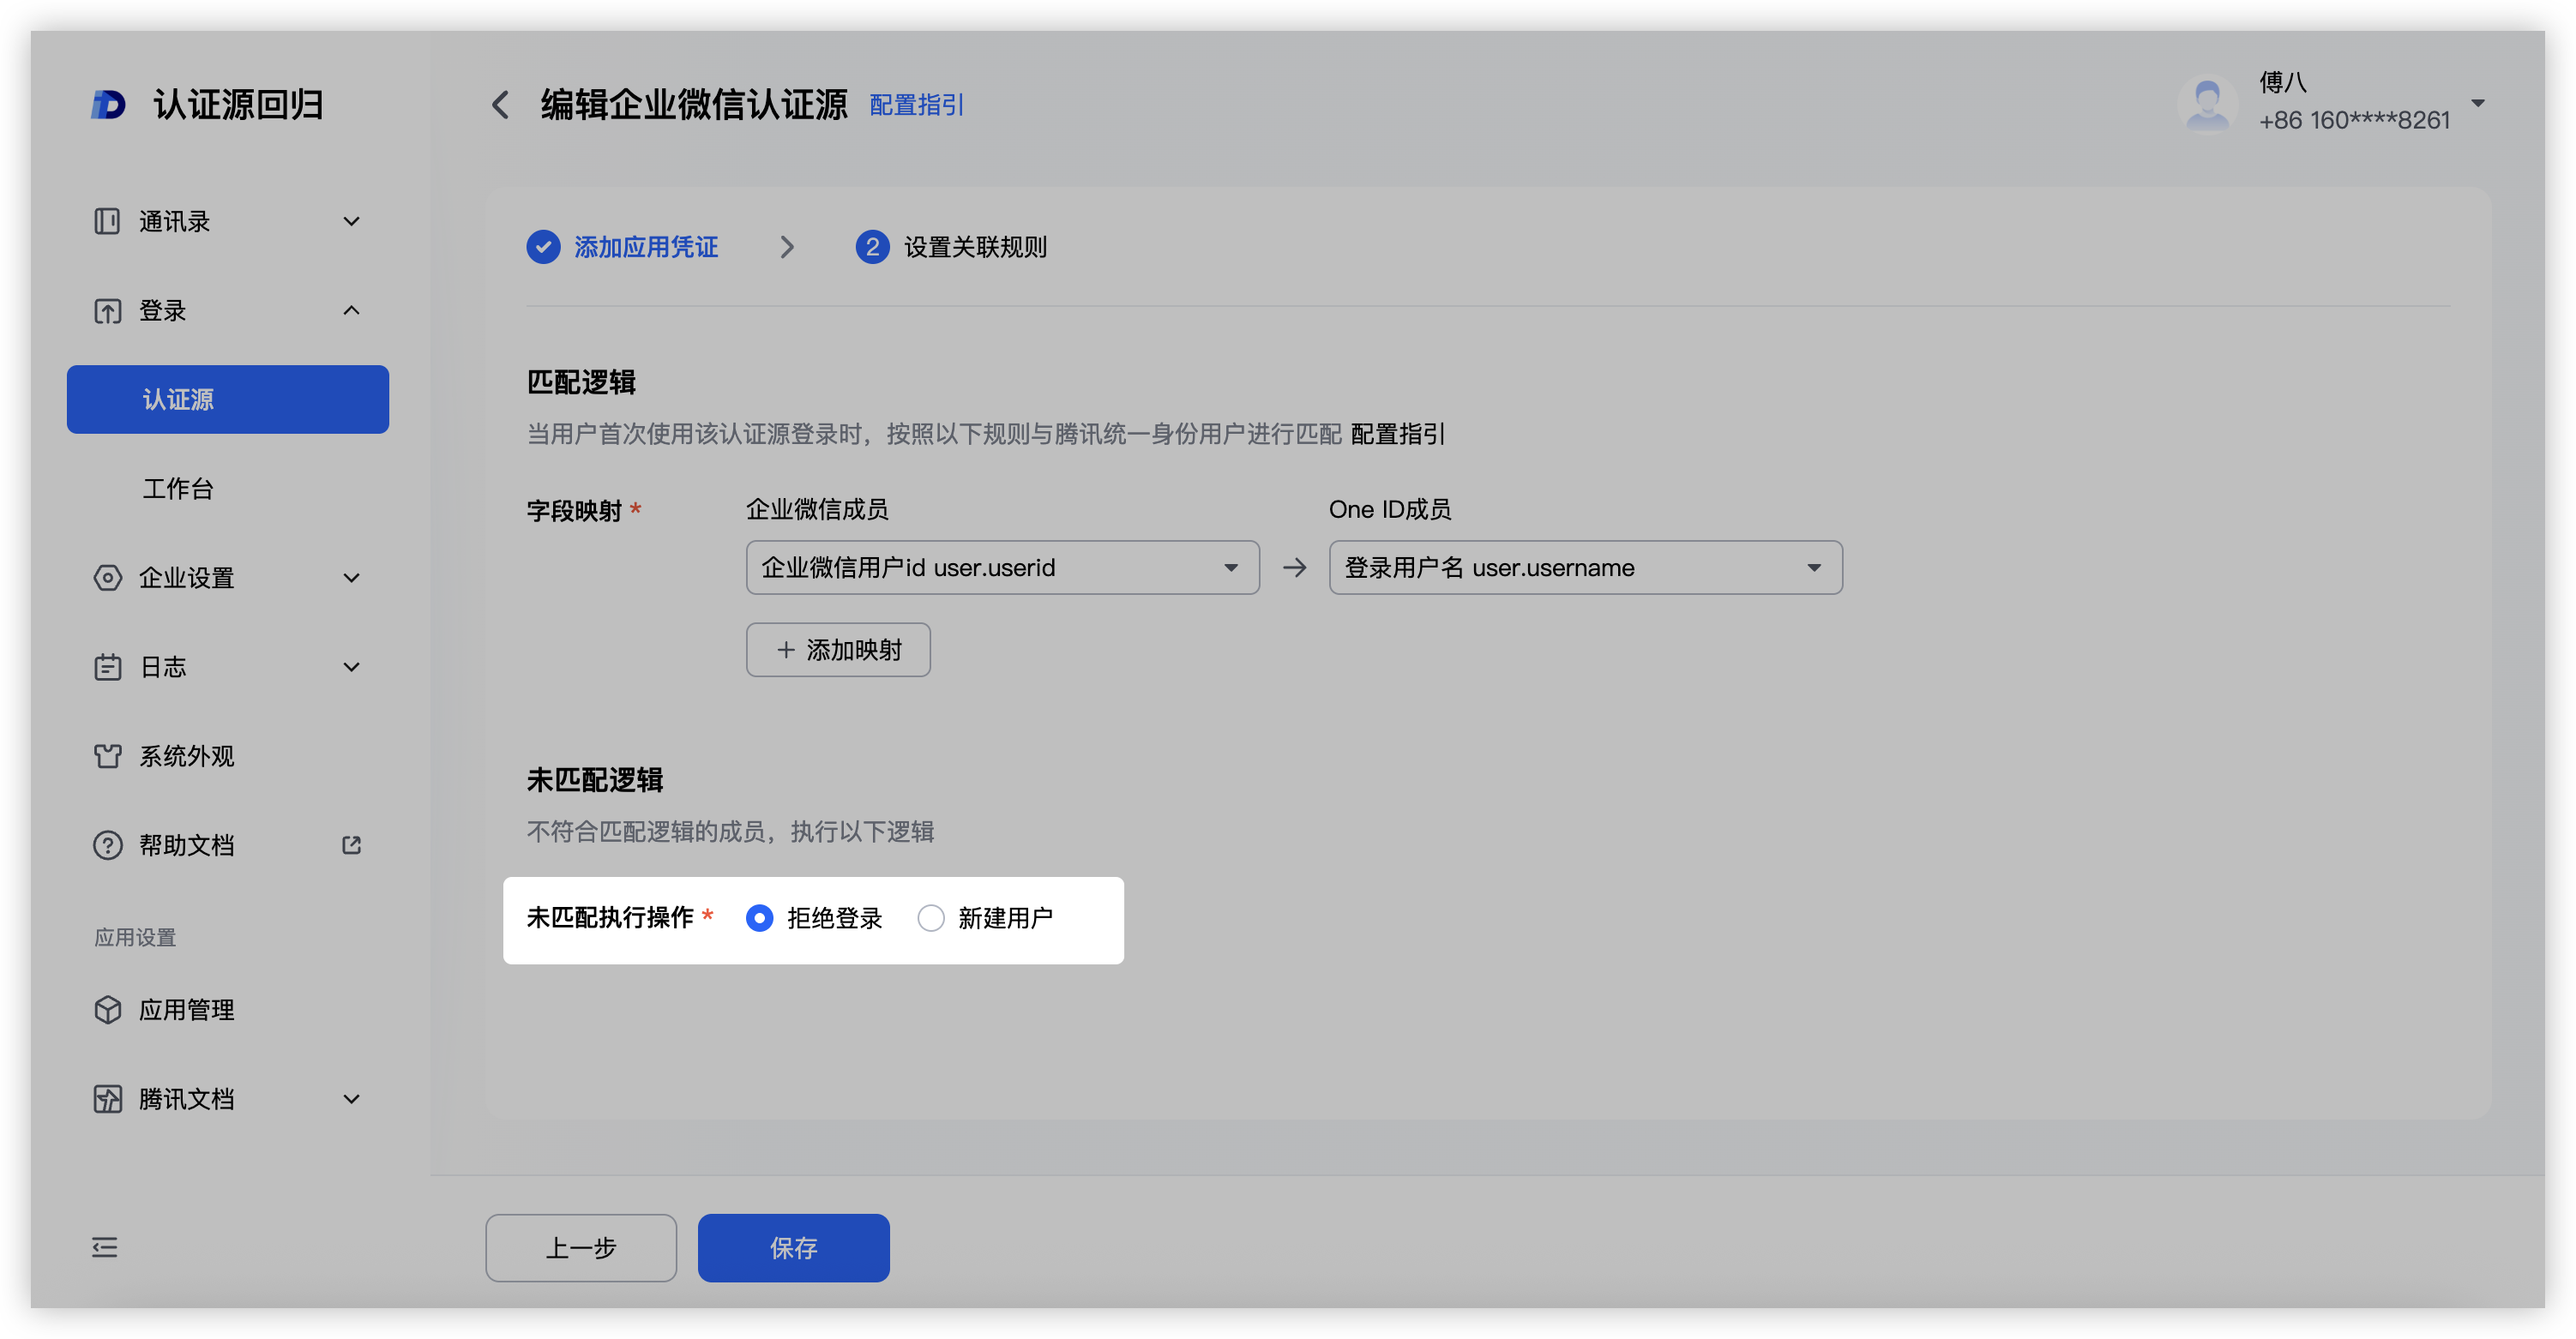Open the 企业微信用户id user.userid dropdown
Image resolution: width=2576 pixels, height=1339 pixels.
coord(1002,568)
